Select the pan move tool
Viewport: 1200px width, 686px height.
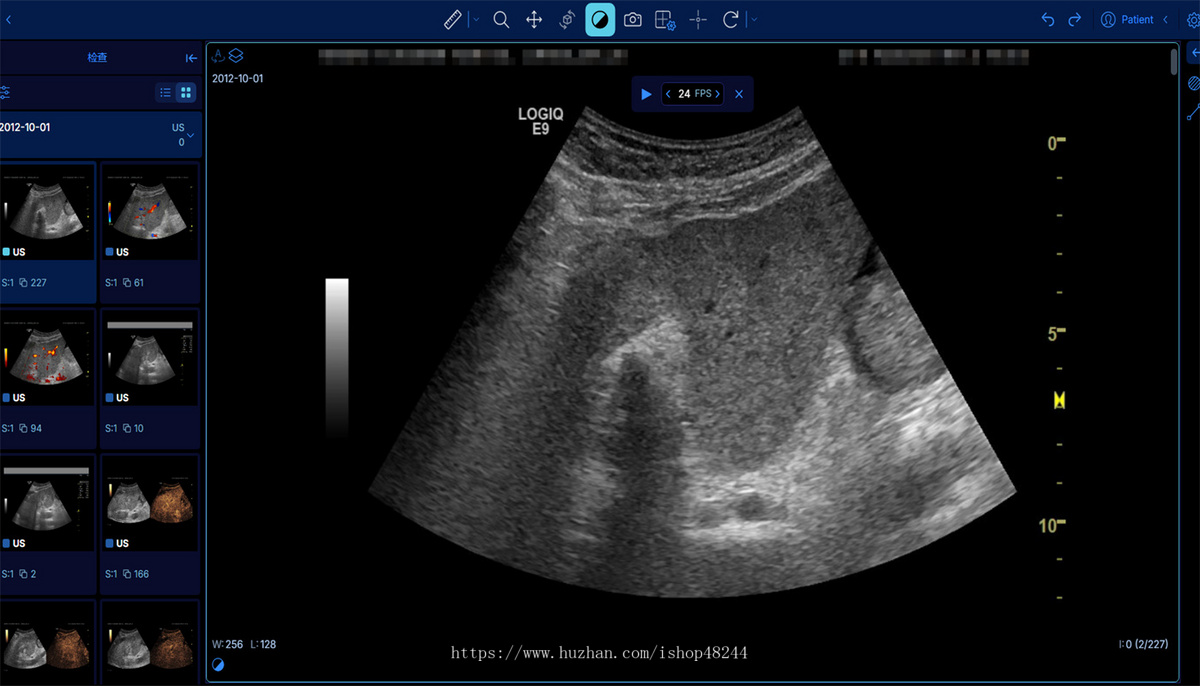coord(534,19)
